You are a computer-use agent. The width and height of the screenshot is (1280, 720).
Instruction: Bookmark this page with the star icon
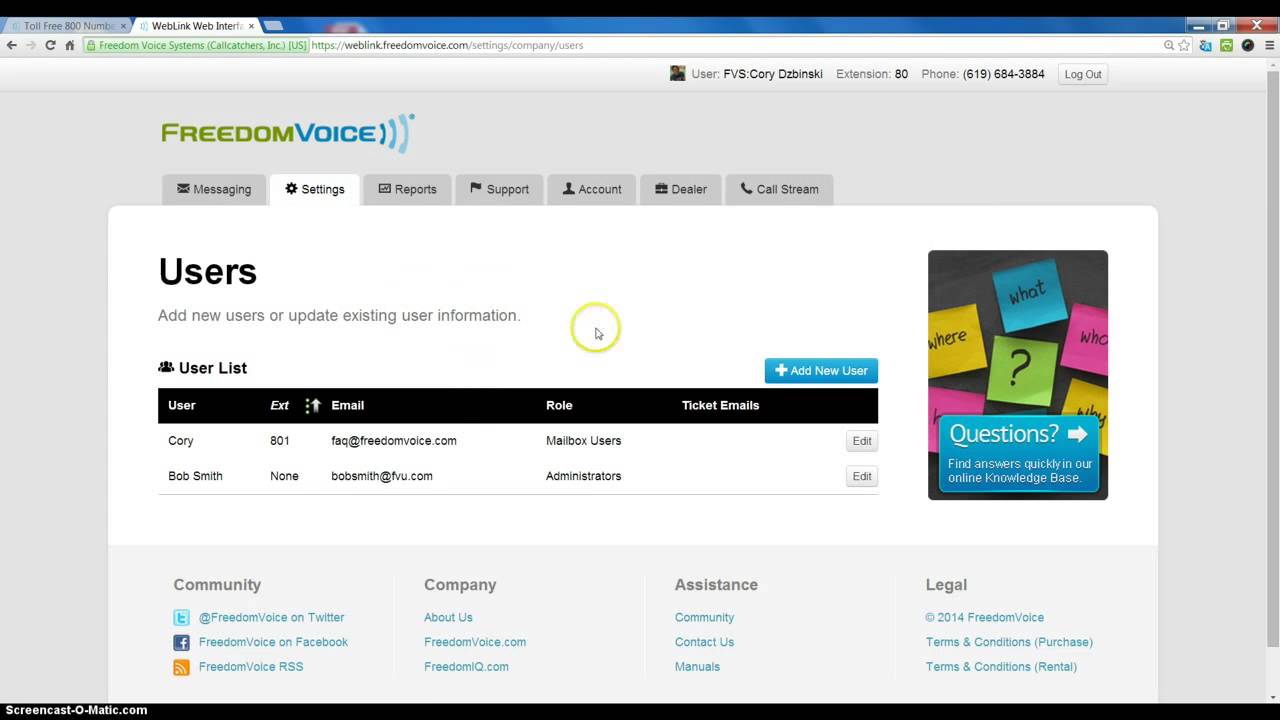pos(1184,45)
